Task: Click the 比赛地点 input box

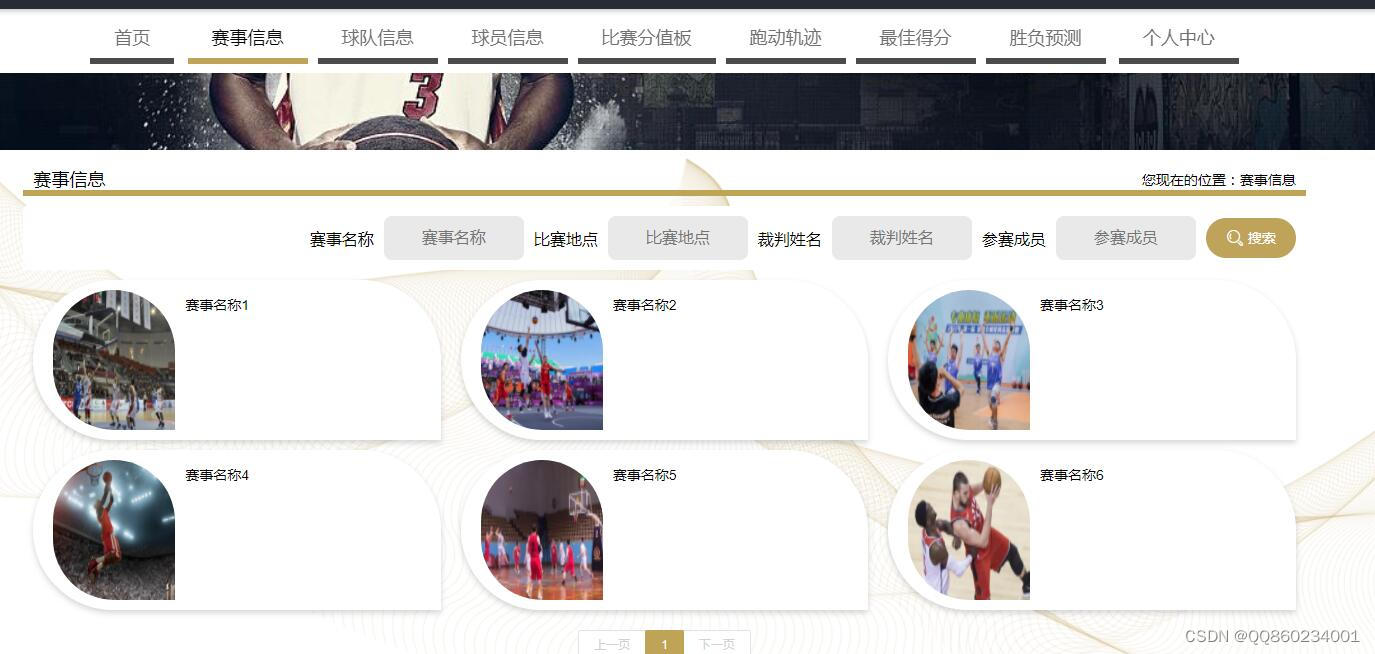Action: pyautogui.click(x=678, y=237)
